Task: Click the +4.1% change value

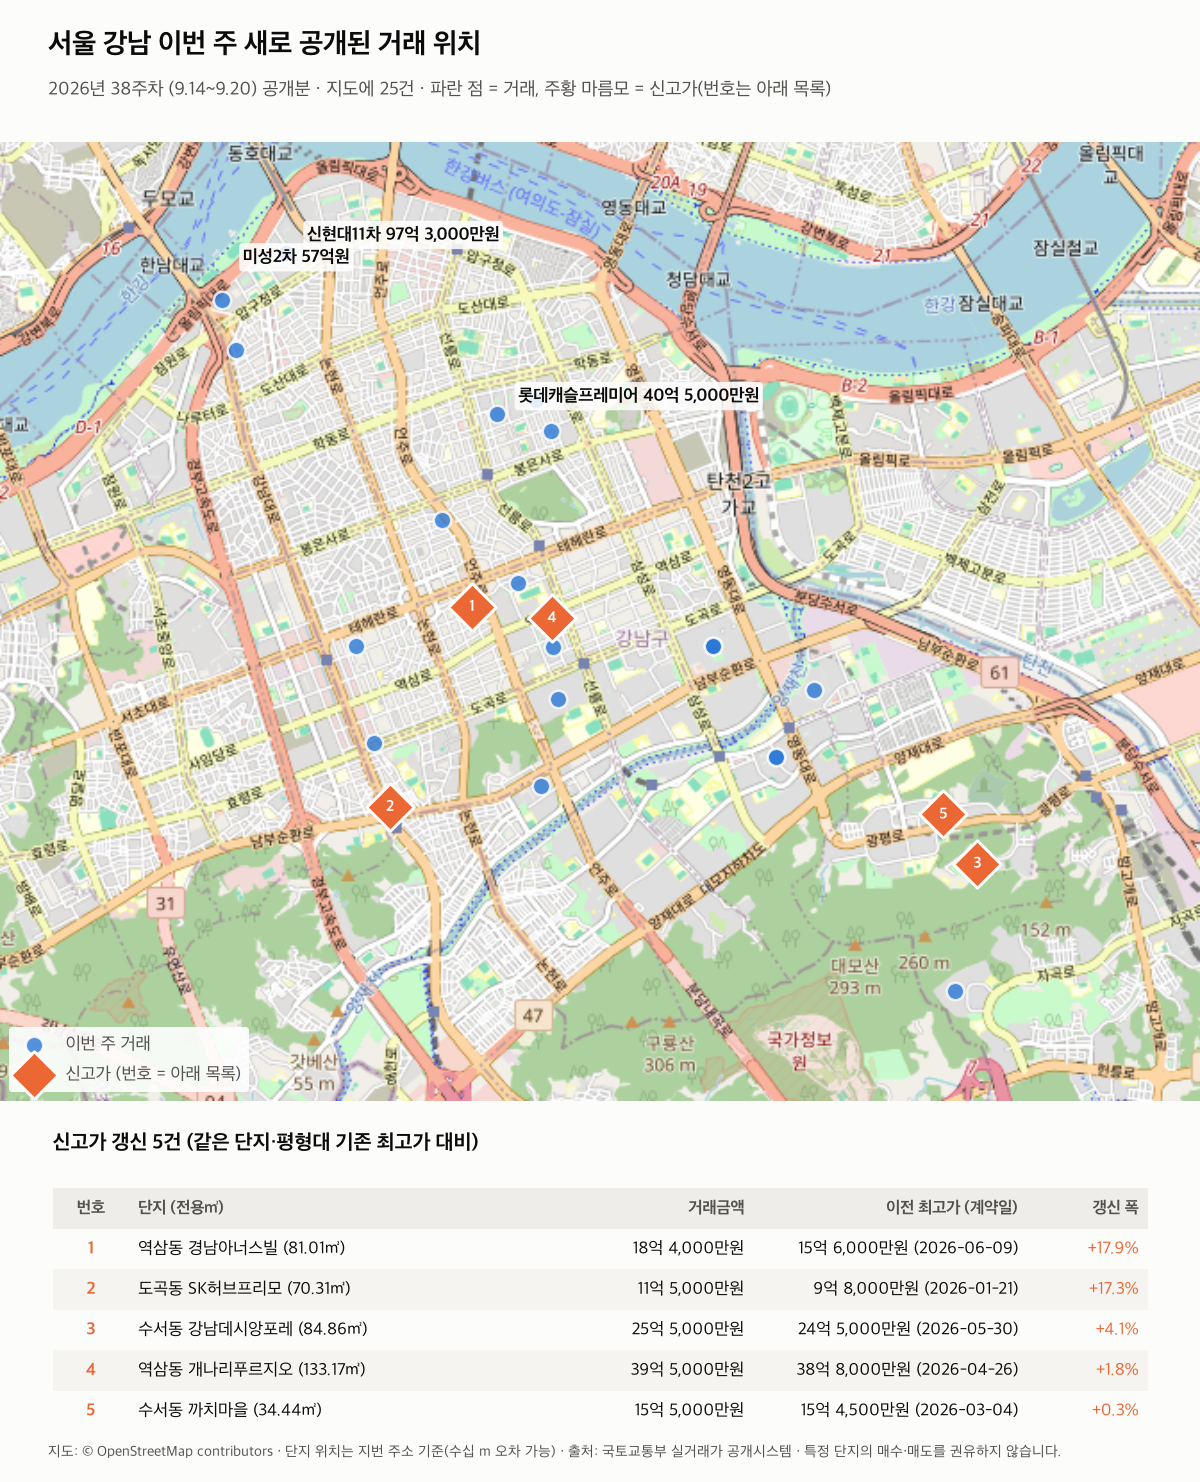Action: point(1117,1329)
